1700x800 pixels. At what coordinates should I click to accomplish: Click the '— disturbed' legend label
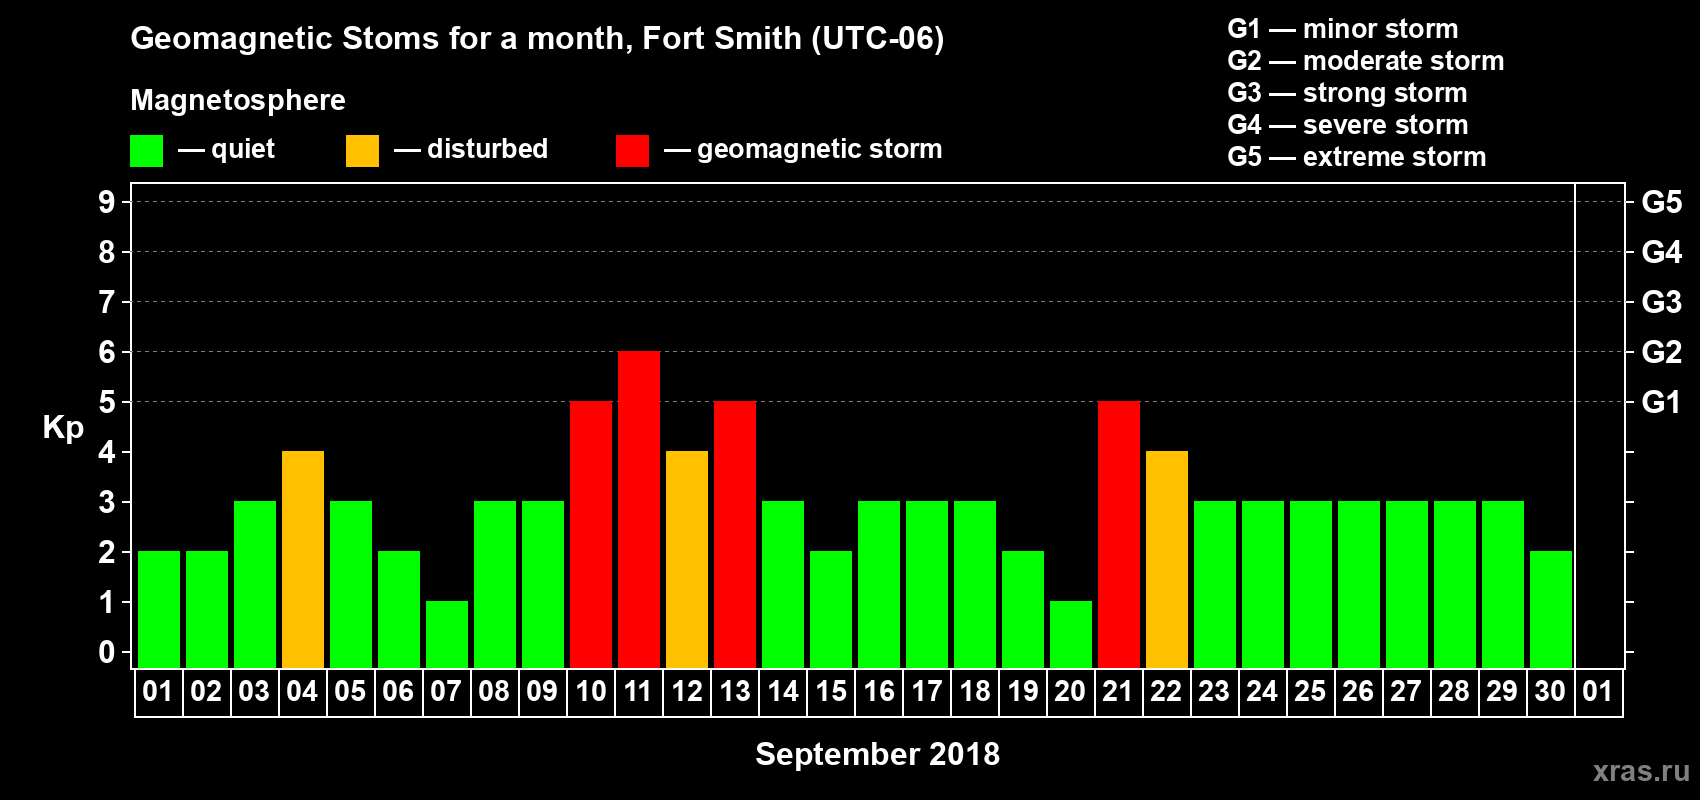coord(471,149)
